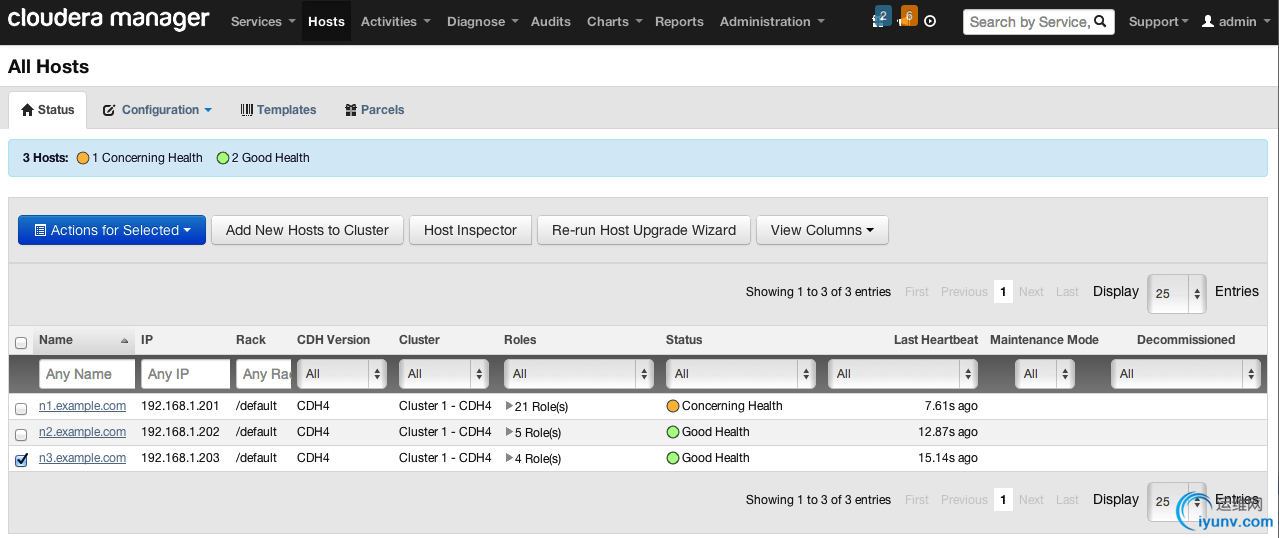This screenshot has width=1279, height=538.
Task: Open the Status filter dropdown
Action: 740,374
